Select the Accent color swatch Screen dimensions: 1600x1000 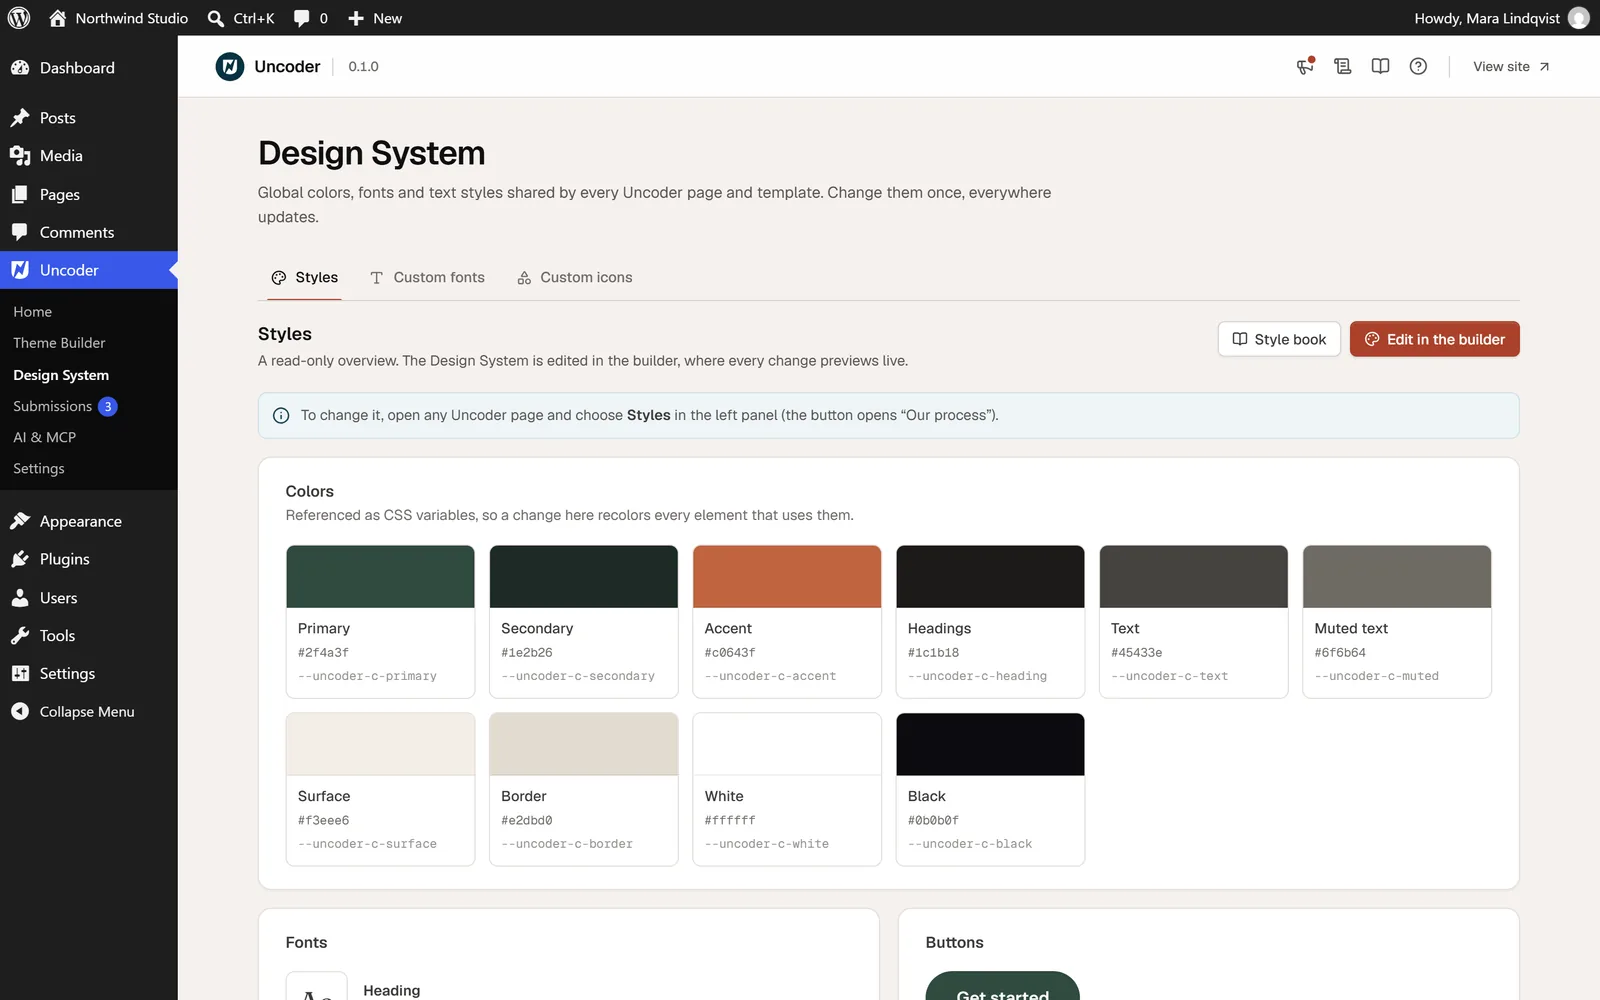787,577
